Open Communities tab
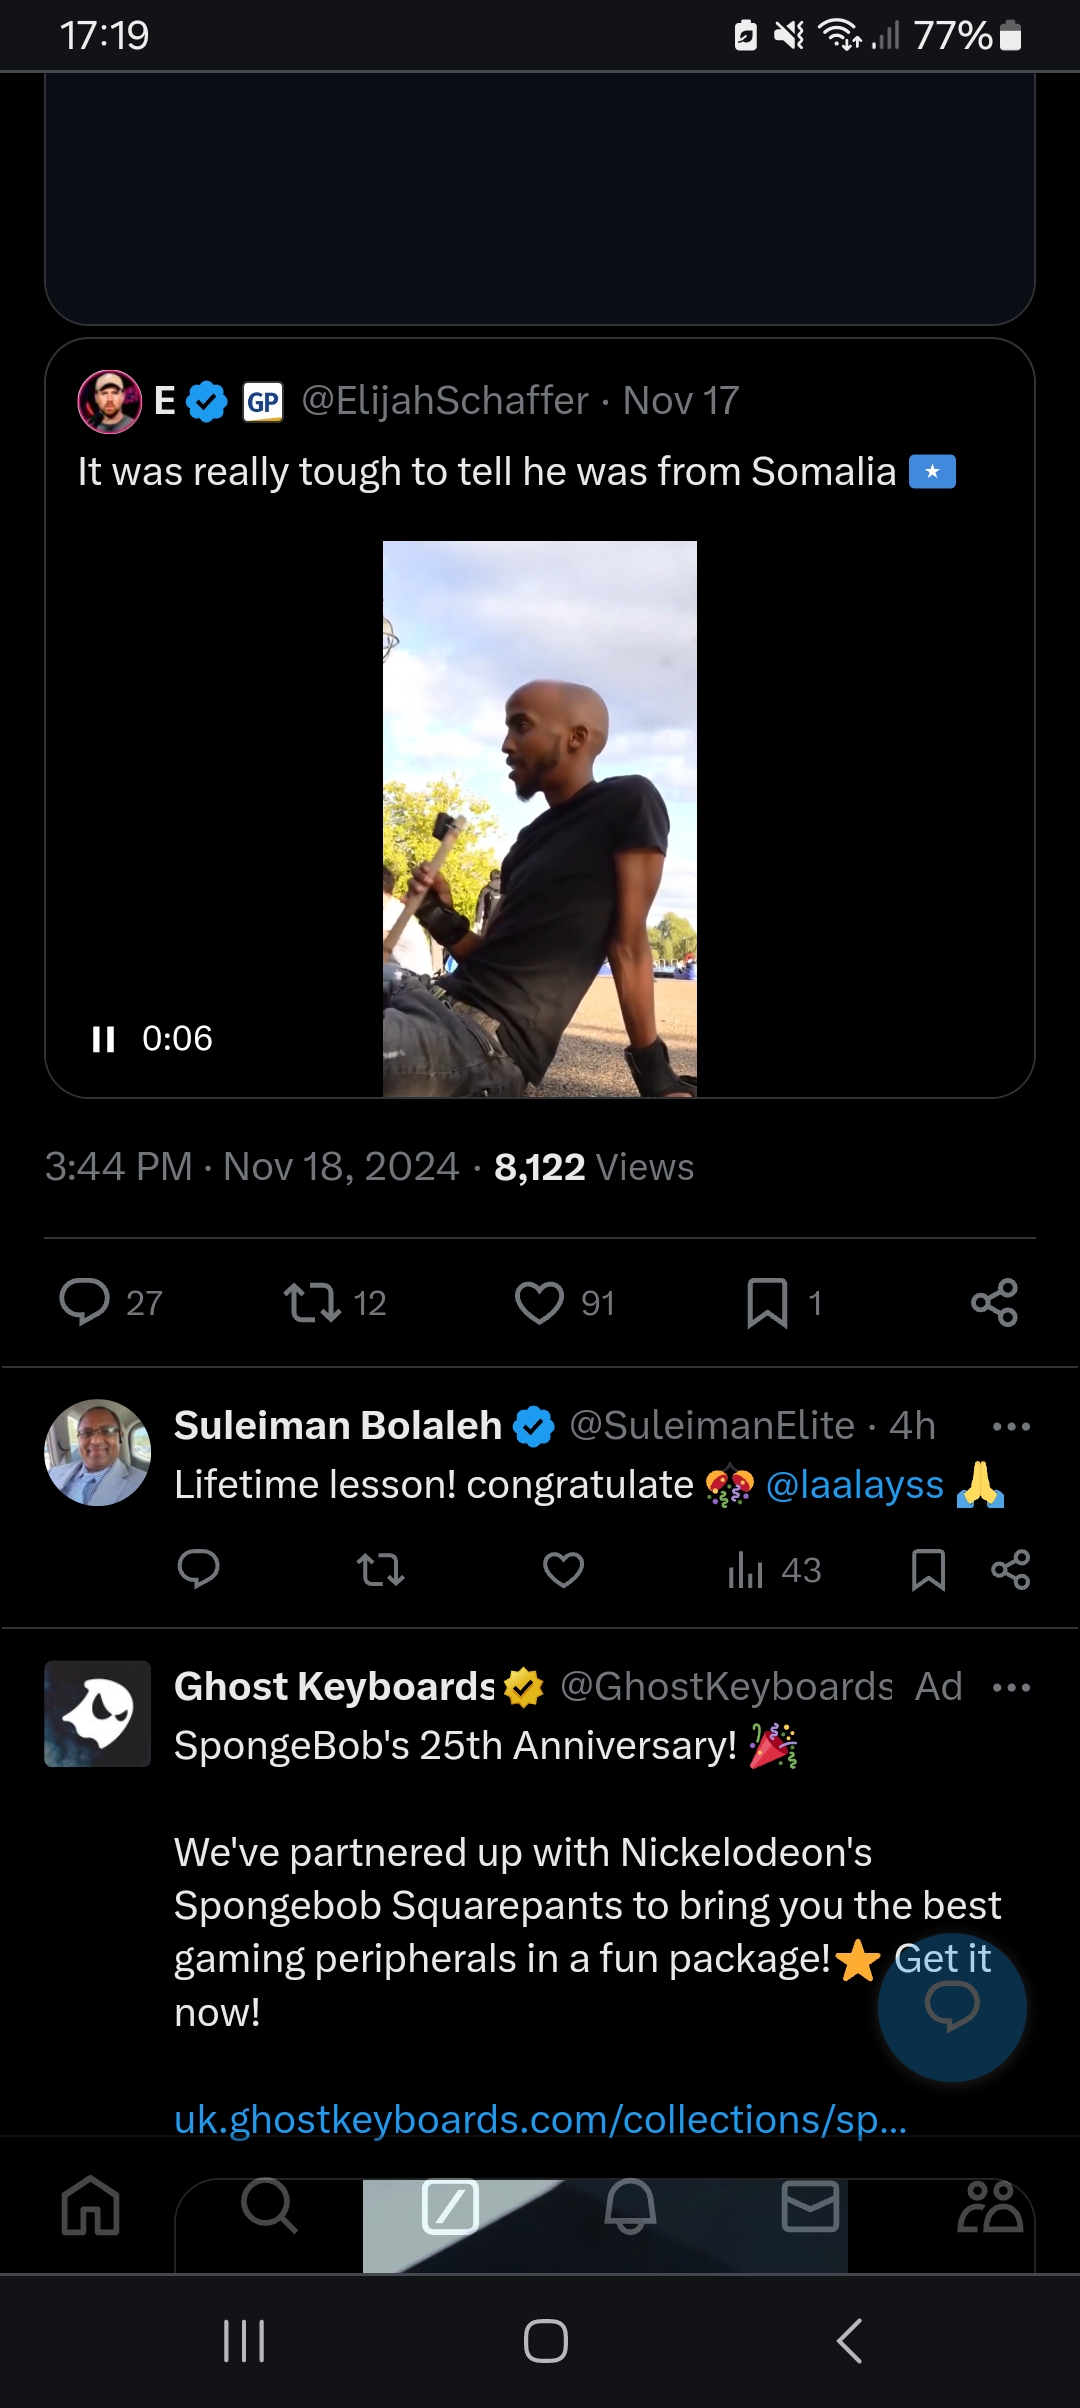 (x=989, y=2205)
